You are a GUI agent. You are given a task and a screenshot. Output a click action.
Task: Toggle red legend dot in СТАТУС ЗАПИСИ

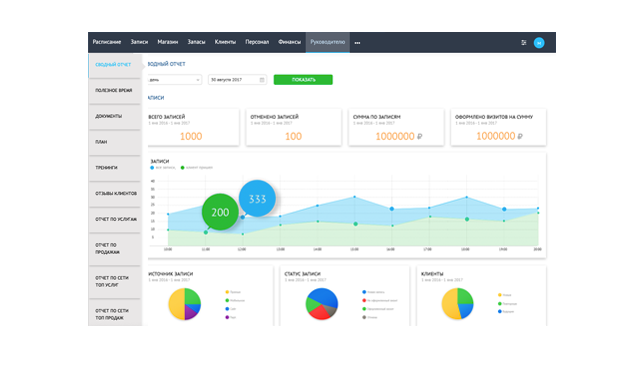364,300
